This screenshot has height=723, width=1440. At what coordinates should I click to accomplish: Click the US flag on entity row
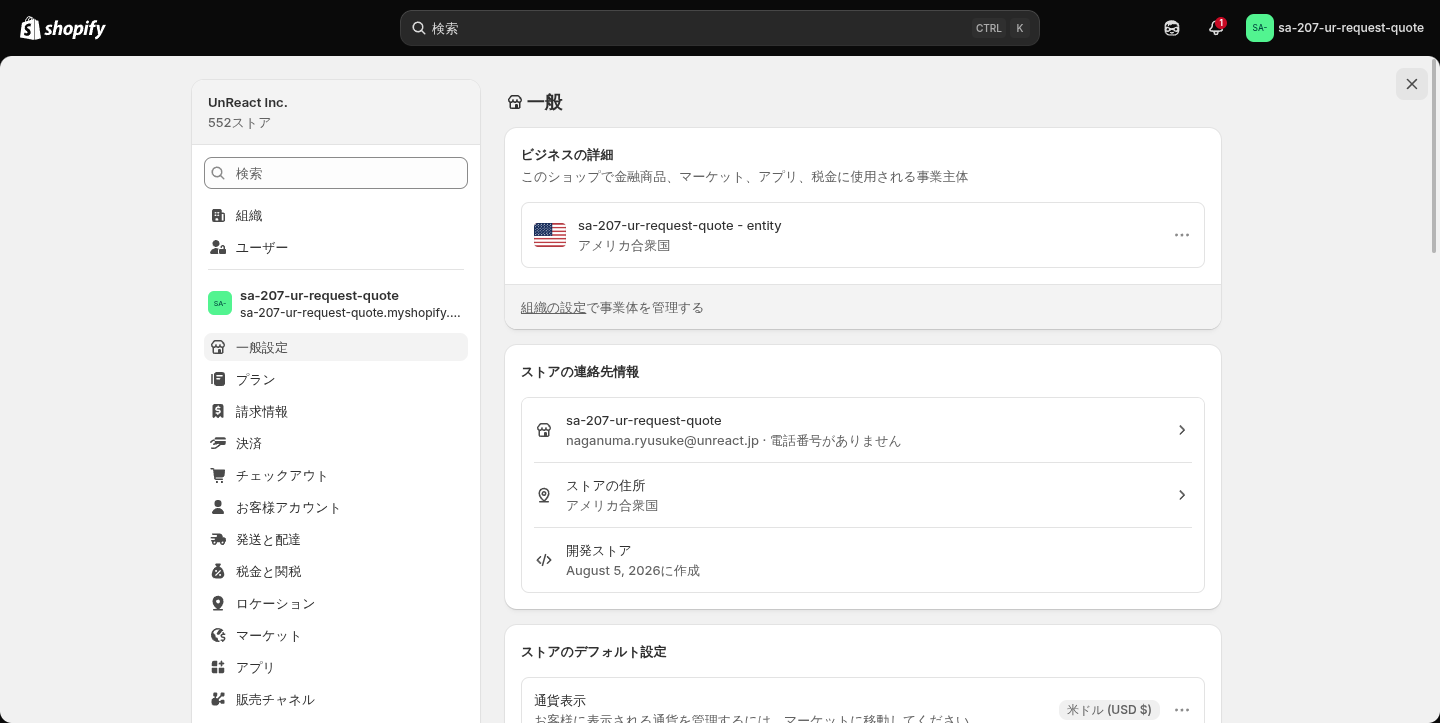coord(550,235)
